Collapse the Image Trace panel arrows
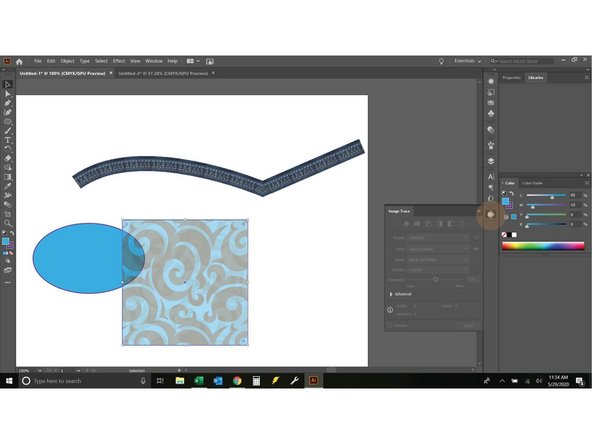Image resolution: width=592 pixels, height=444 pixels. (x=479, y=211)
